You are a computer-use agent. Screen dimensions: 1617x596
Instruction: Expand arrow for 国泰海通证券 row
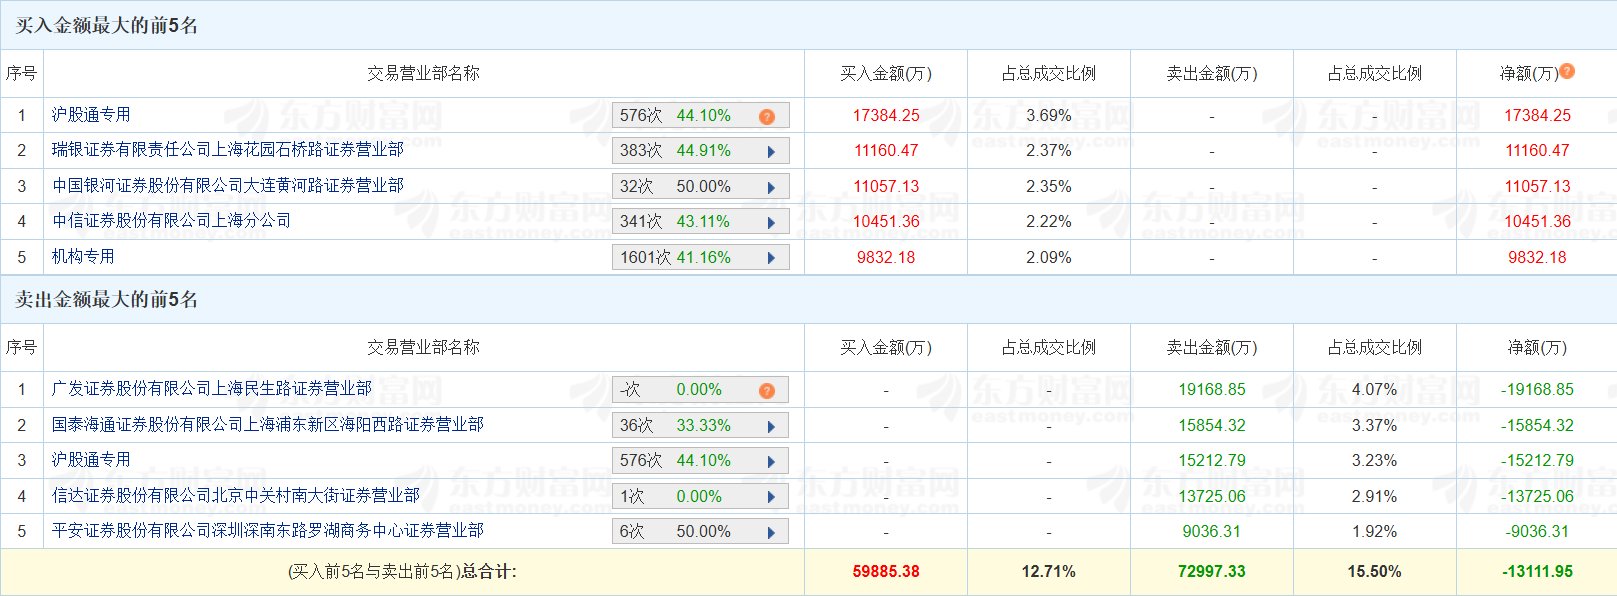771,427
